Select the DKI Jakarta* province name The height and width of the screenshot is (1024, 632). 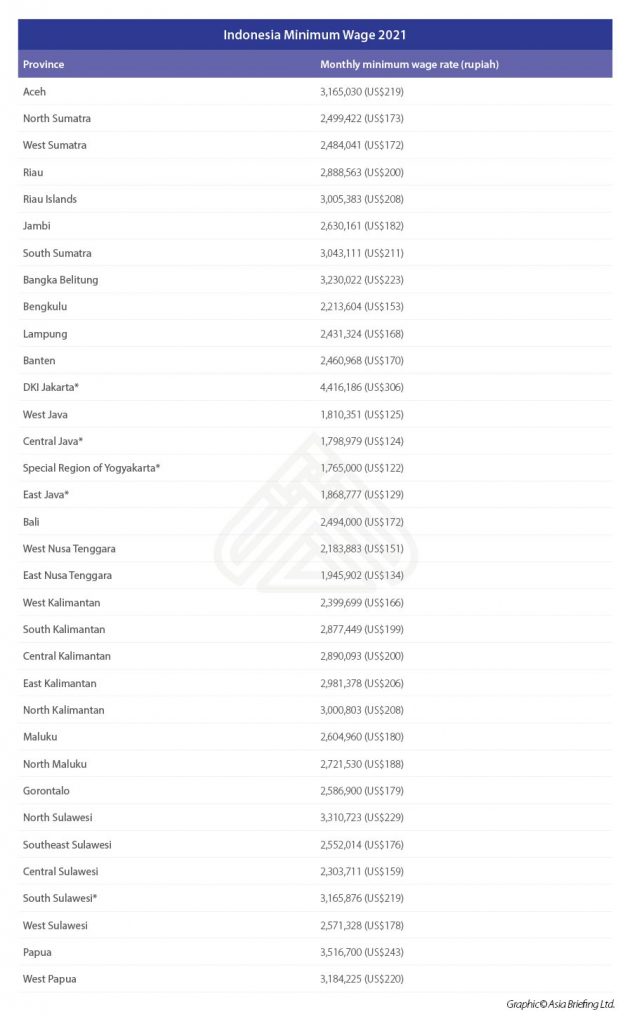point(50,387)
